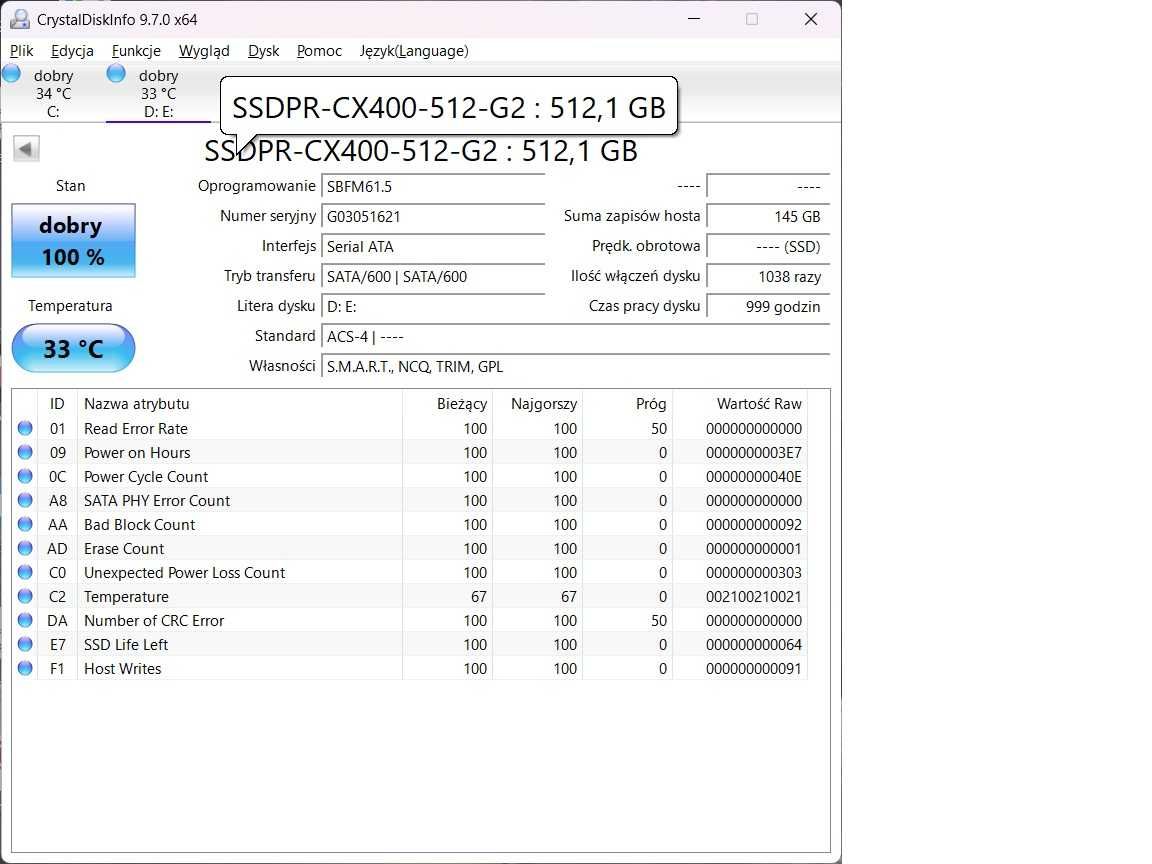
Task: Click the Próg column header
Action: click(627, 403)
